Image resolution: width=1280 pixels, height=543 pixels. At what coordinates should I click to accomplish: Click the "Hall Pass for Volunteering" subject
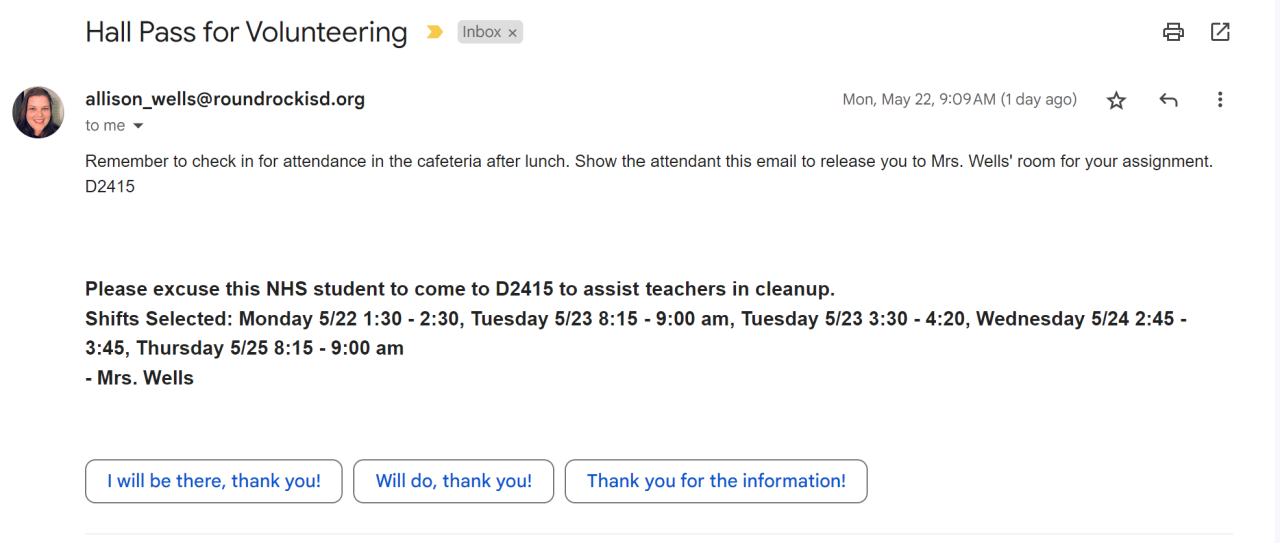(x=246, y=32)
